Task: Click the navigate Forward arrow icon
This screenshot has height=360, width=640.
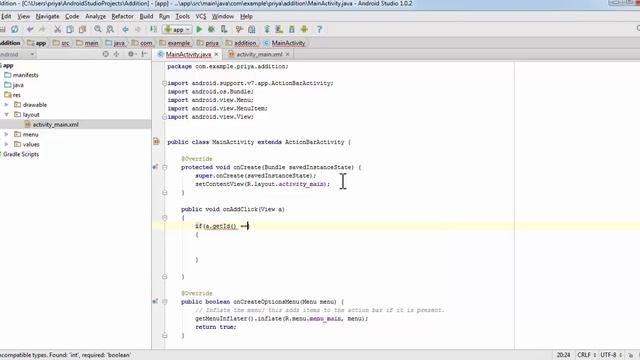Action: (138, 29)
